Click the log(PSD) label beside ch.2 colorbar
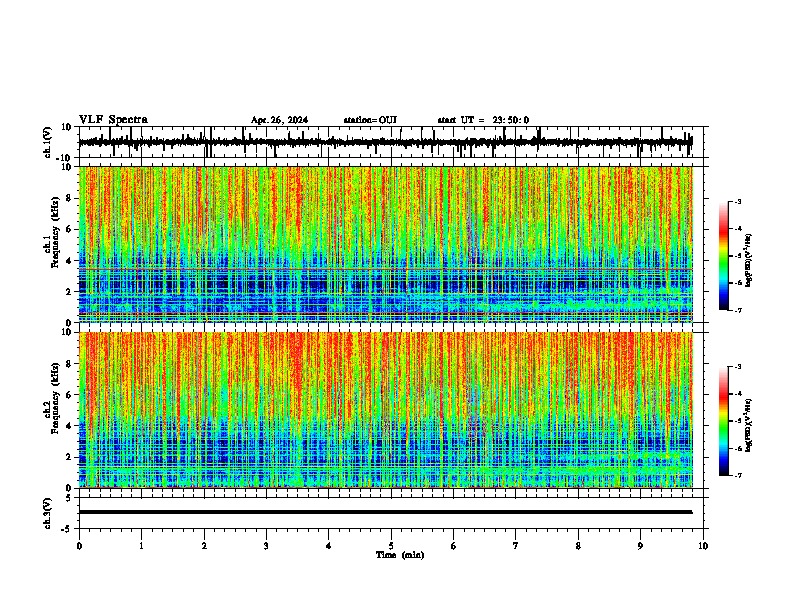 pos(748,425)
